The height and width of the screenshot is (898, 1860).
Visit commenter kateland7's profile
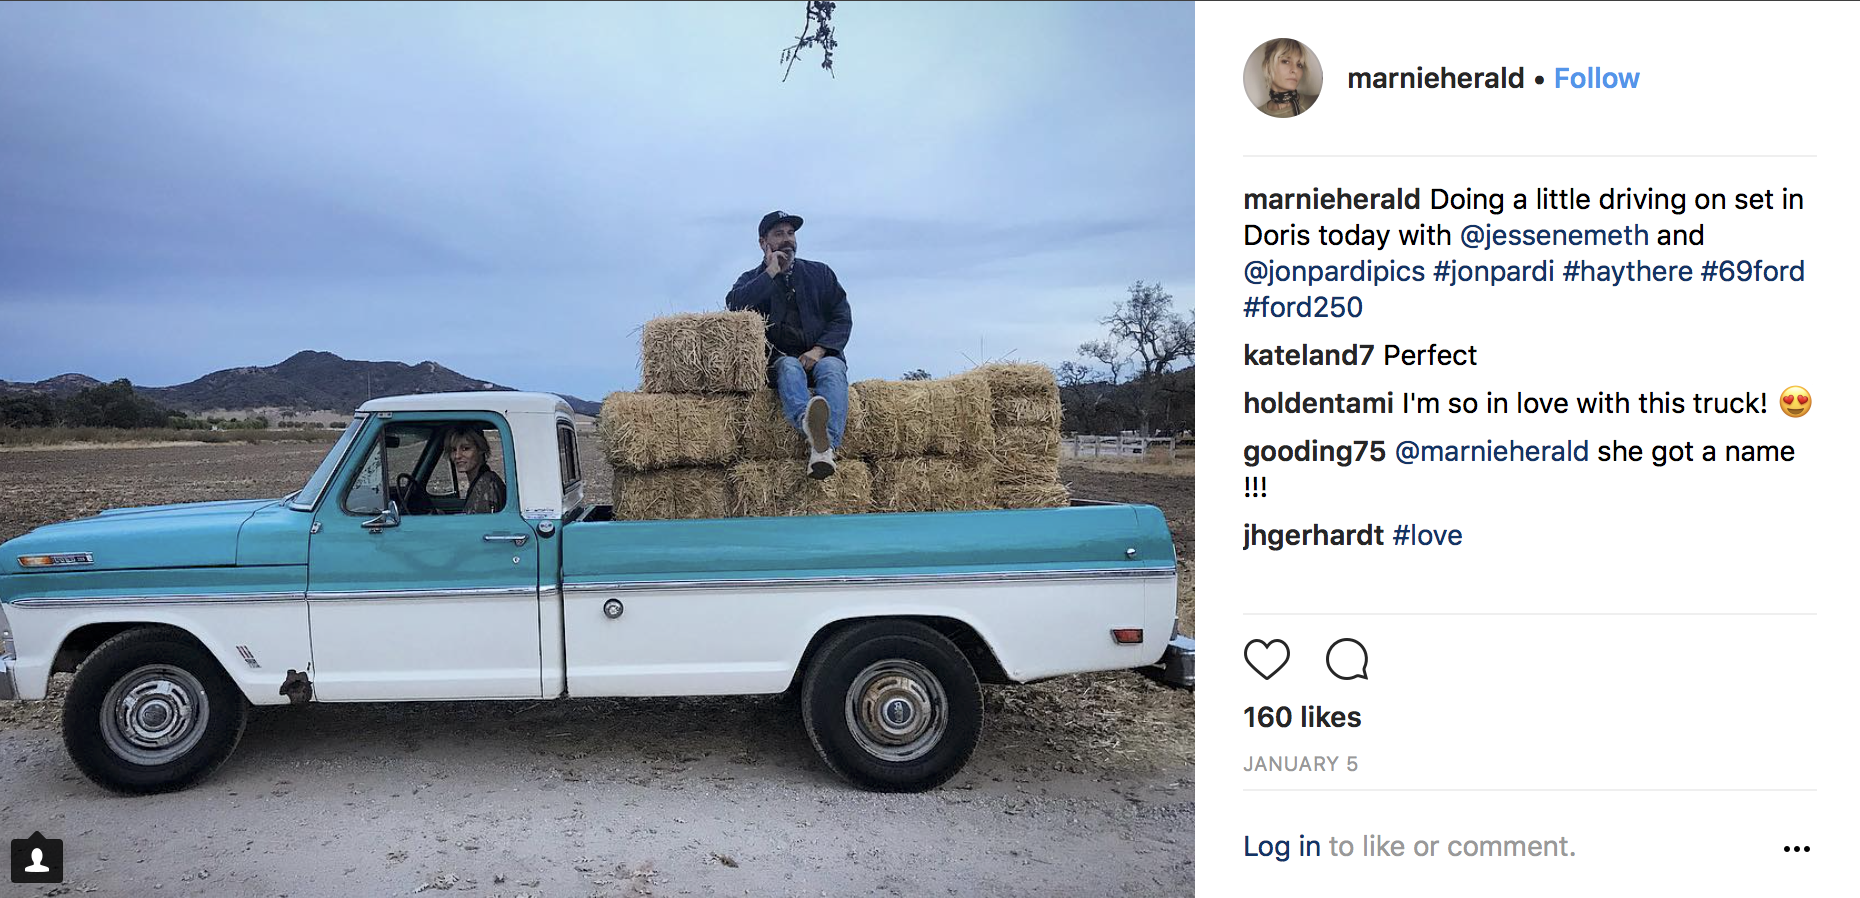click(1308, 355)
